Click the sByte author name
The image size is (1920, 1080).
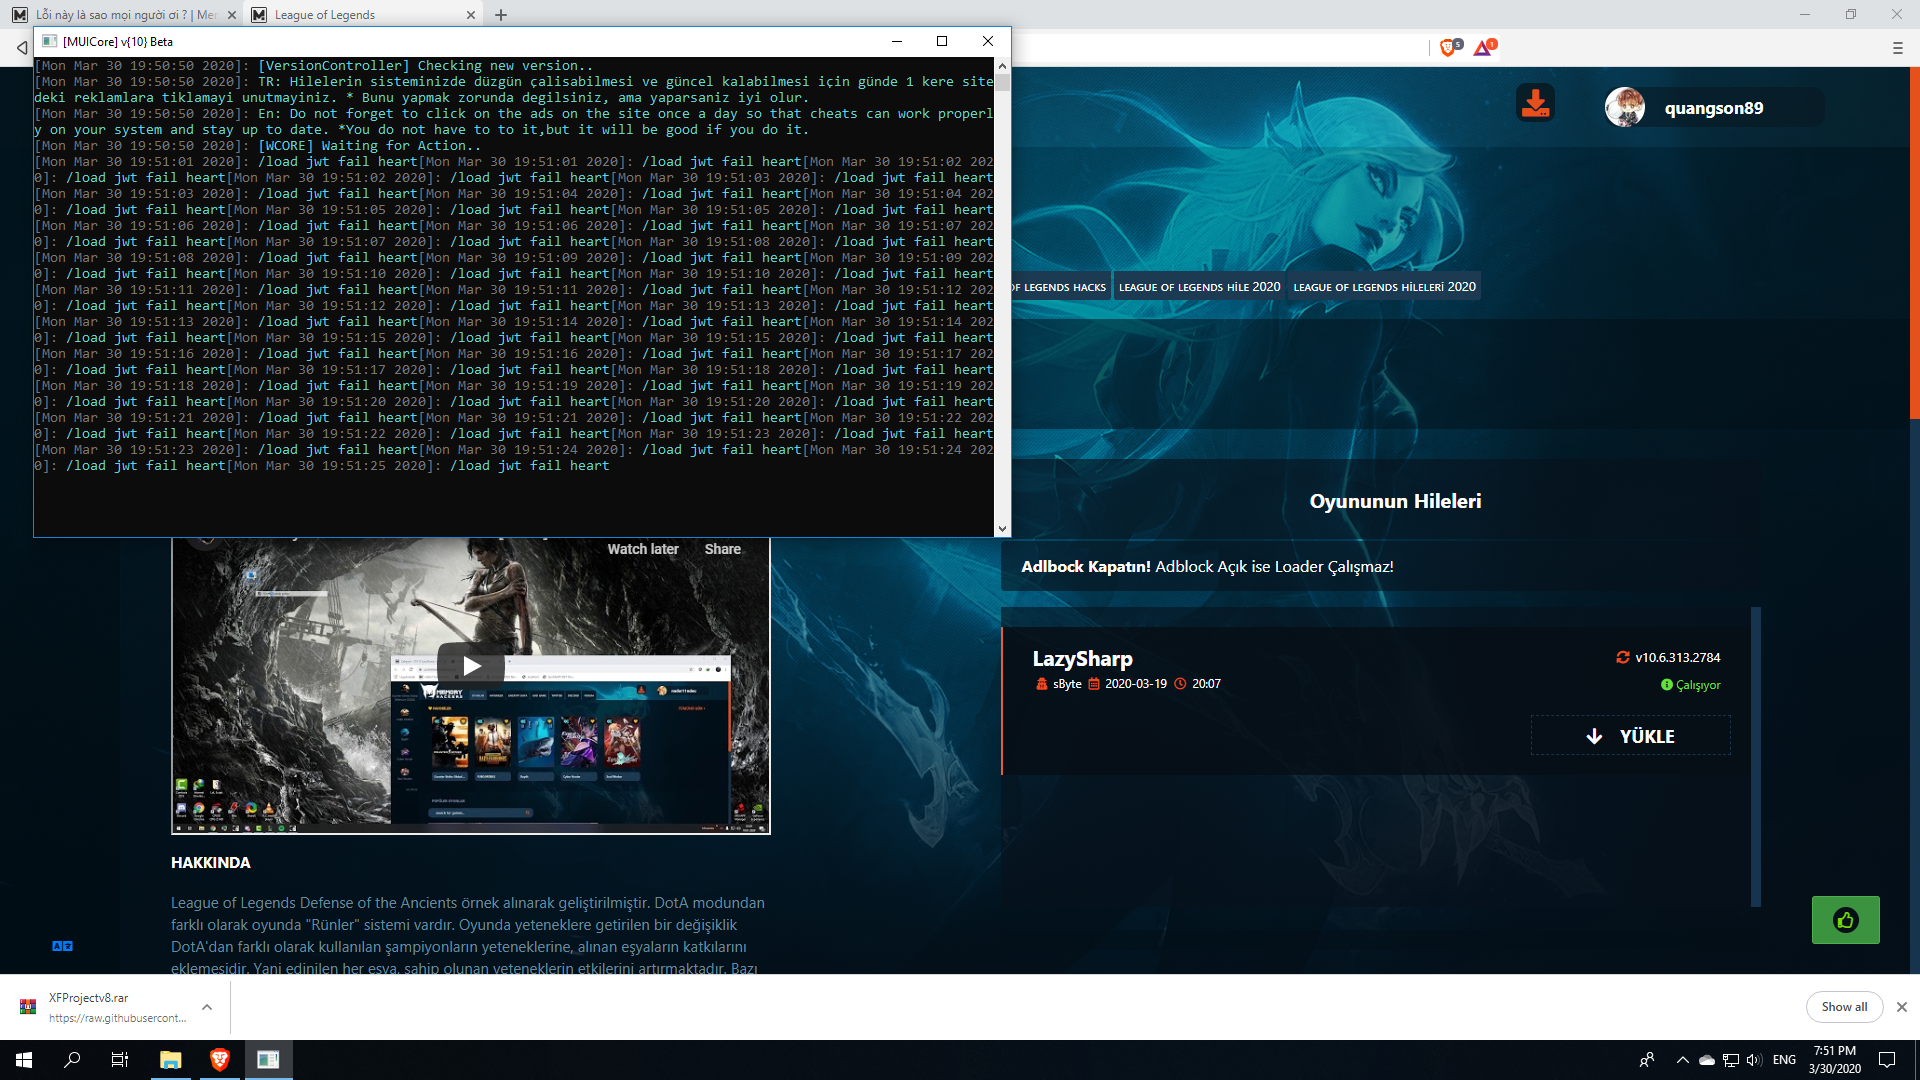1067,684
